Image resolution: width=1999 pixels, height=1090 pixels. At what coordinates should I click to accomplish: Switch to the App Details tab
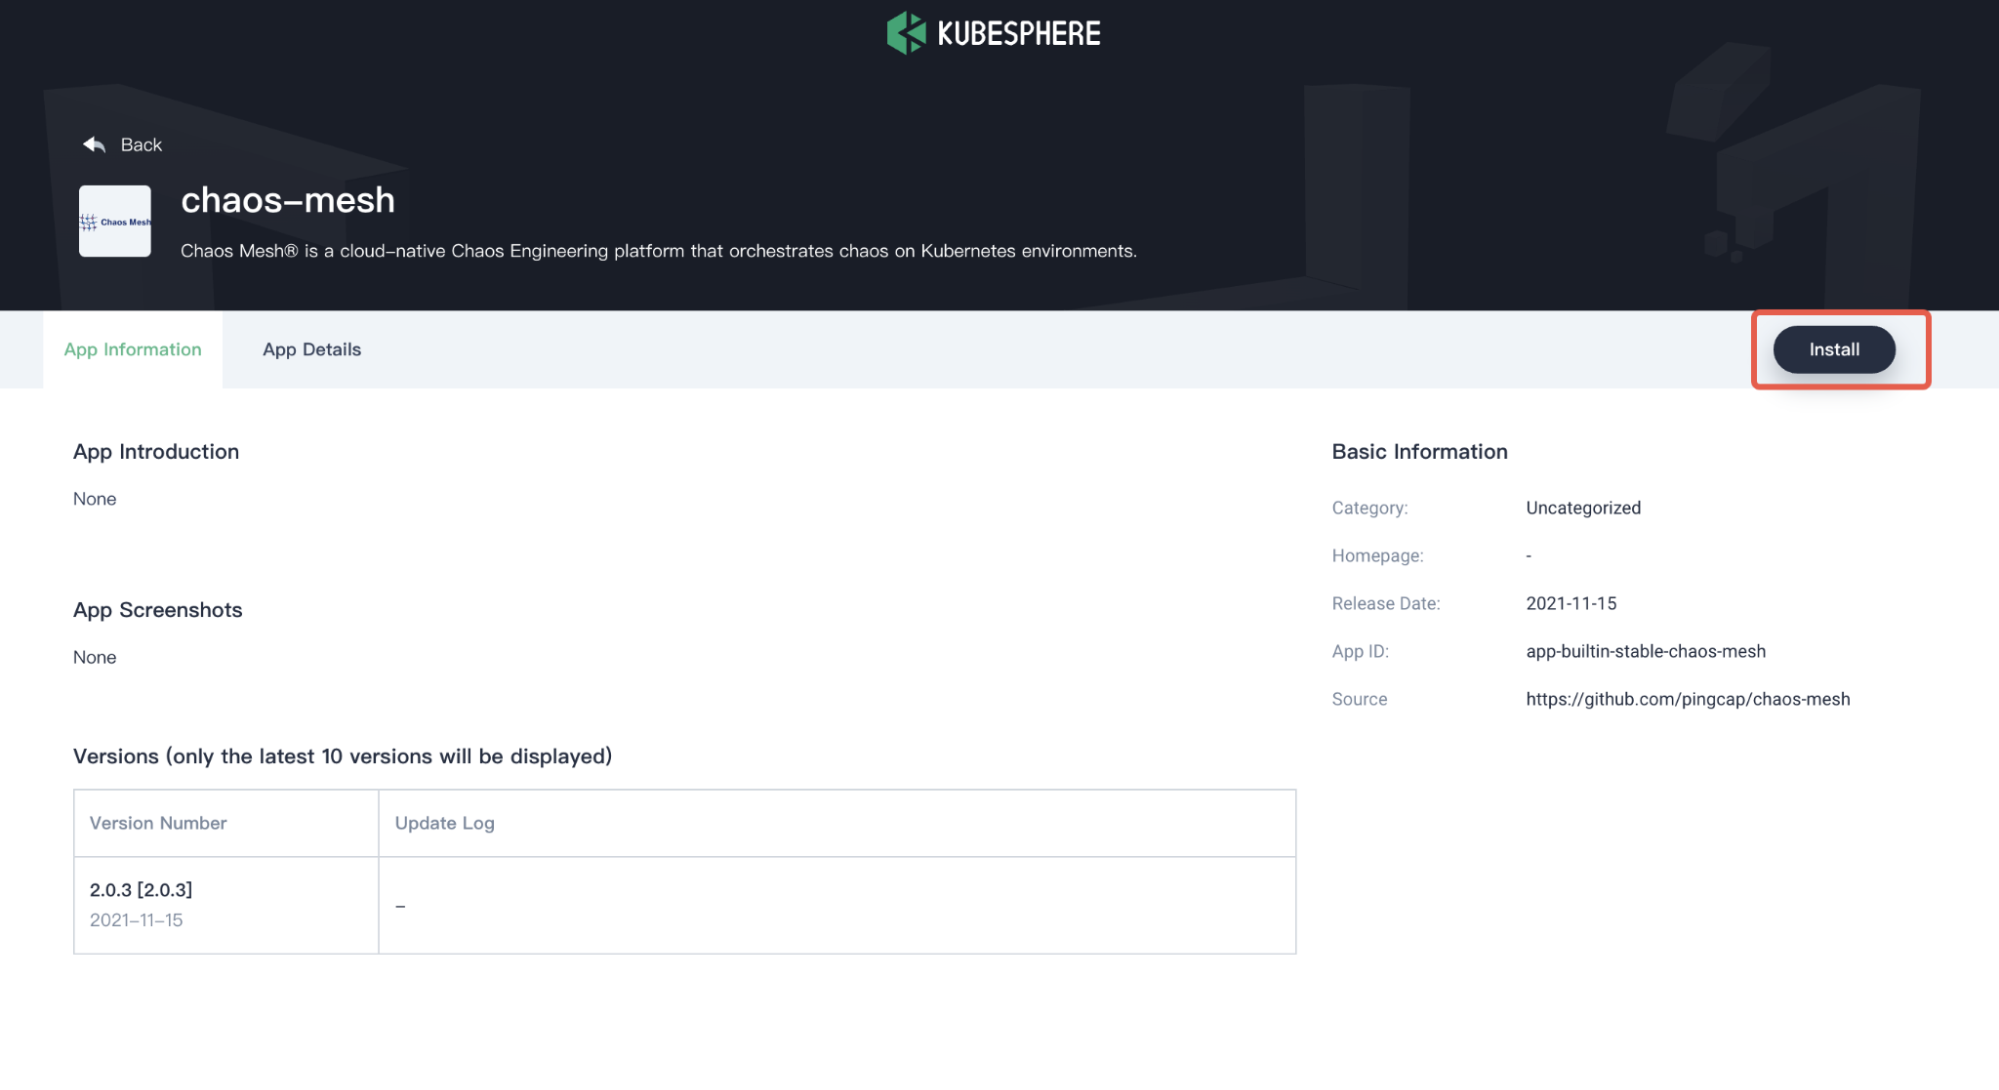tap(311, 349)
